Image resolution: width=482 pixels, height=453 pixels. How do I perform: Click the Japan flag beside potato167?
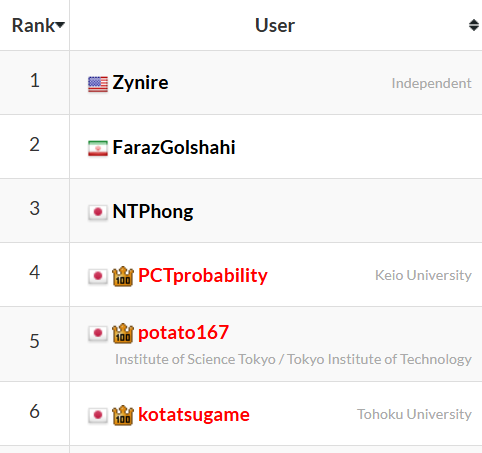98,333
